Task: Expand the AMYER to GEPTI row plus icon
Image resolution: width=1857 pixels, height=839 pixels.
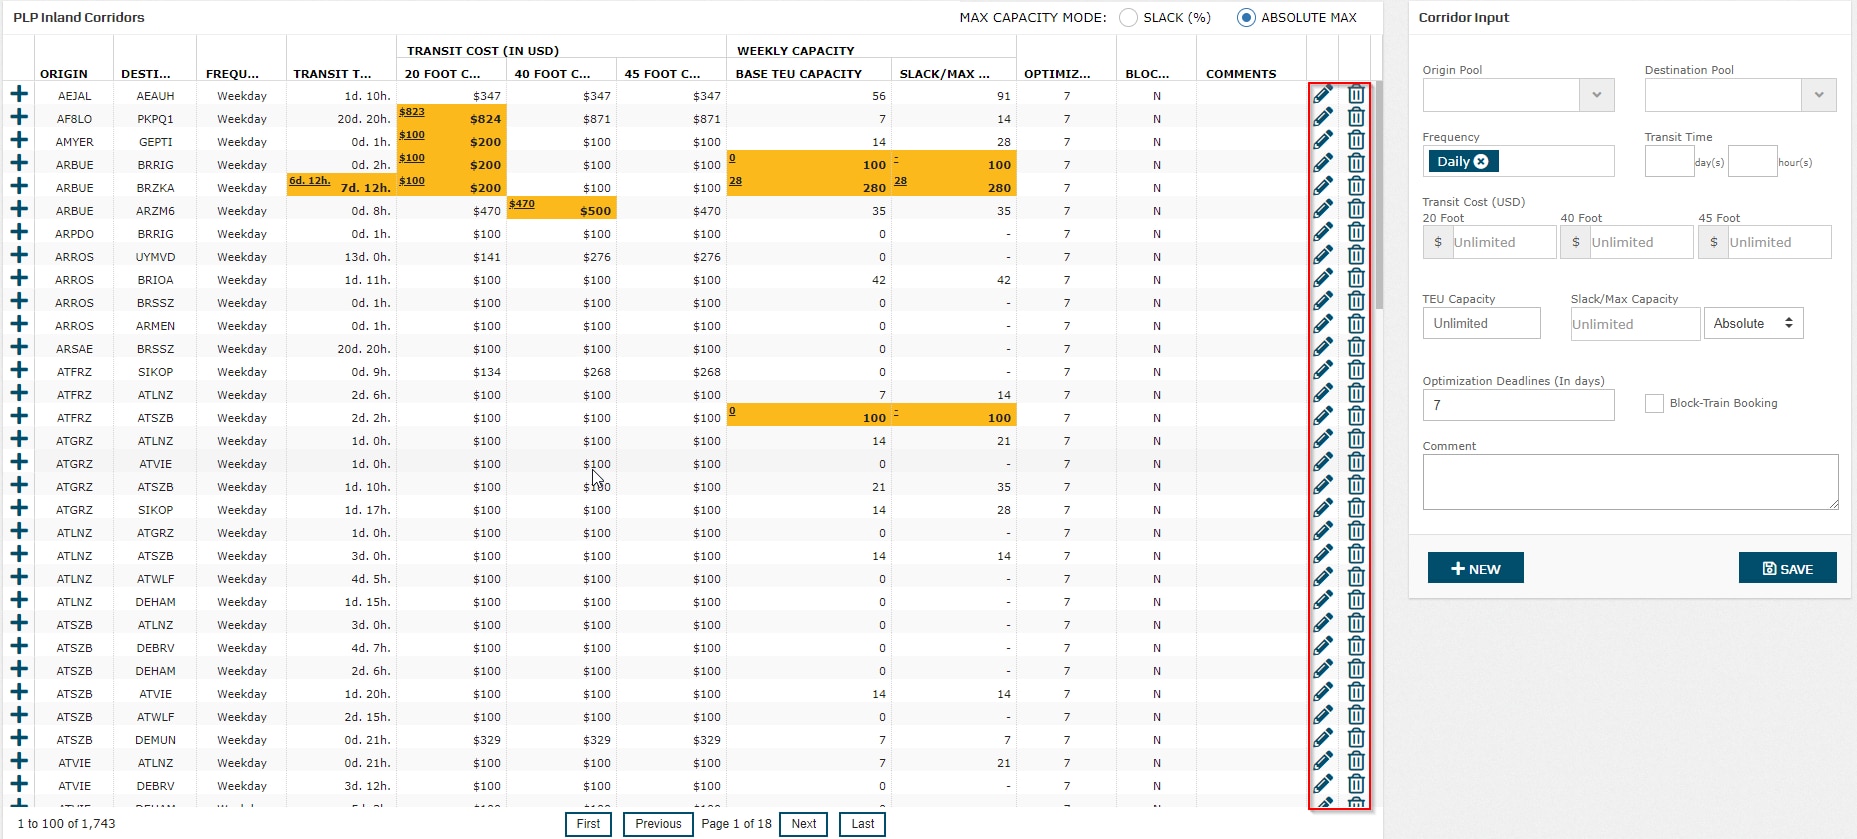Action: pyautogui.click(x=19, y=141)
